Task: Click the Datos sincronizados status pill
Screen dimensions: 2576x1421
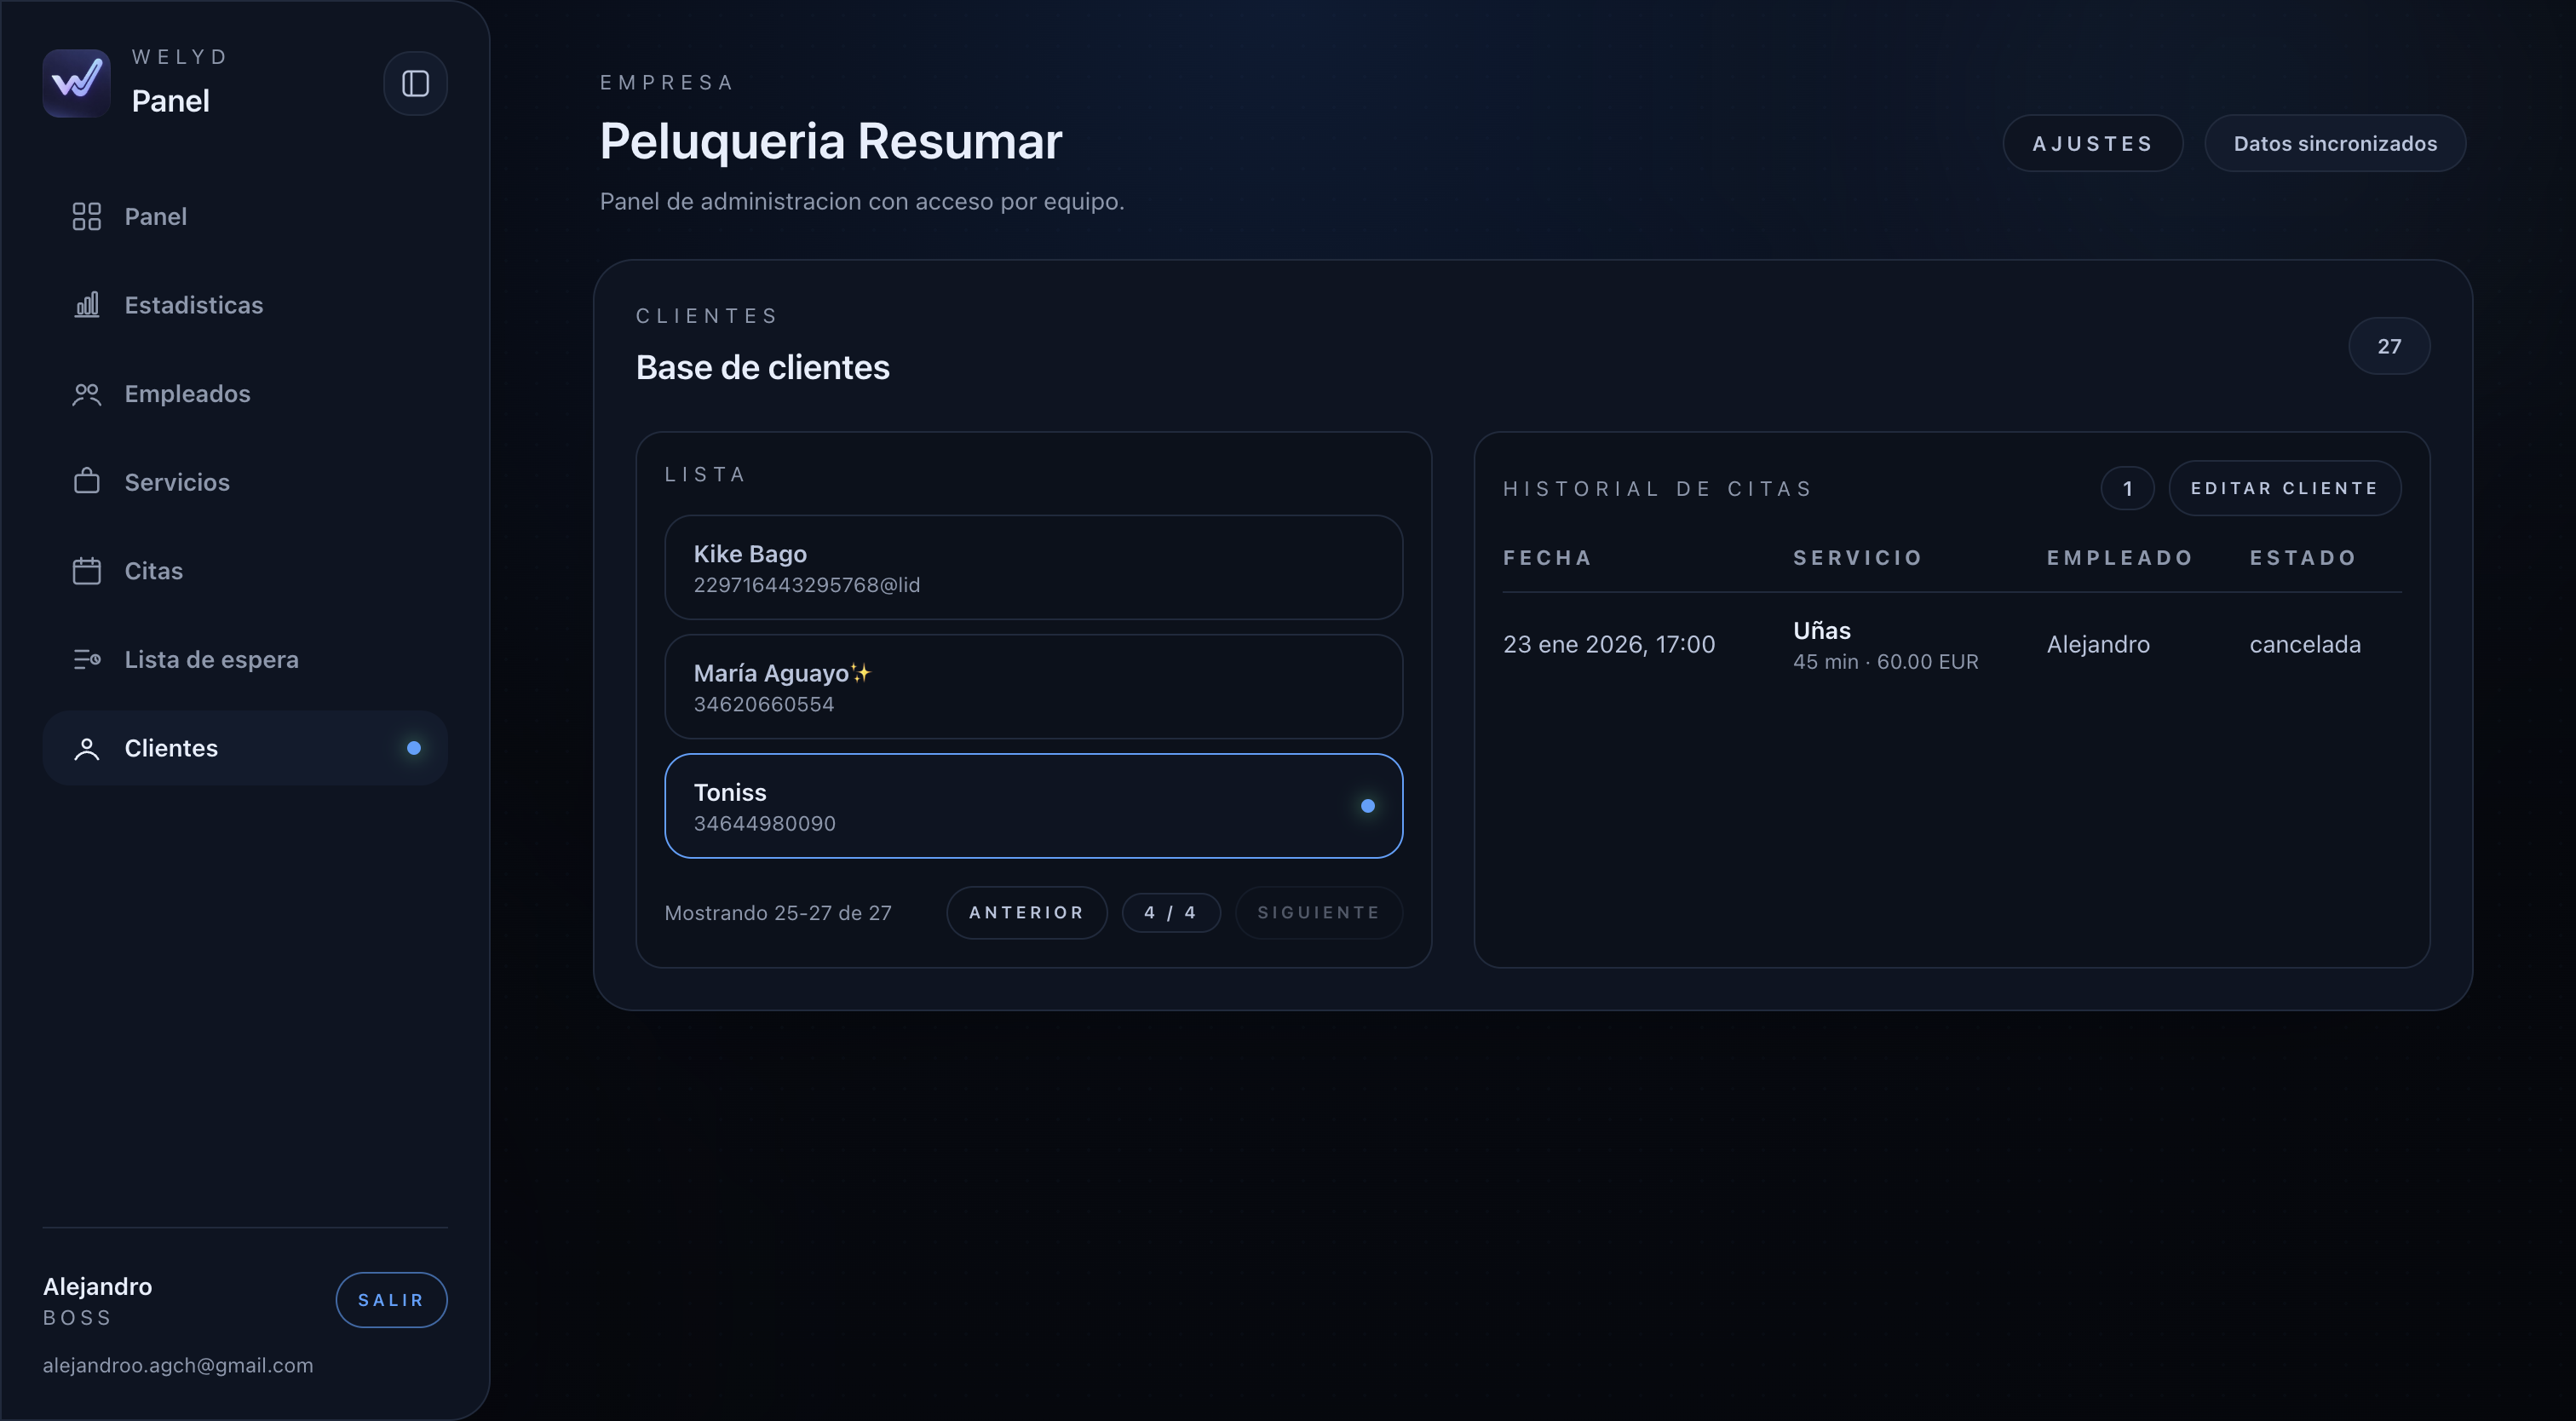Action: click(2334, 144)
